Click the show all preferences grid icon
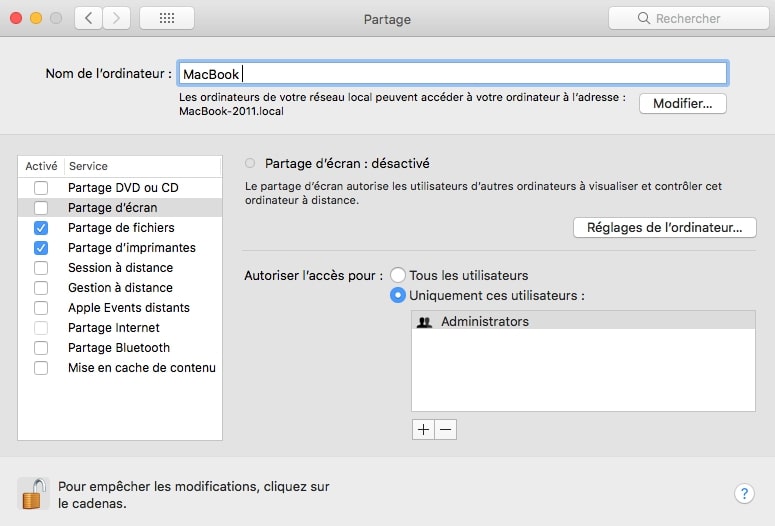The image size is (775, 526). coord(167,18)
